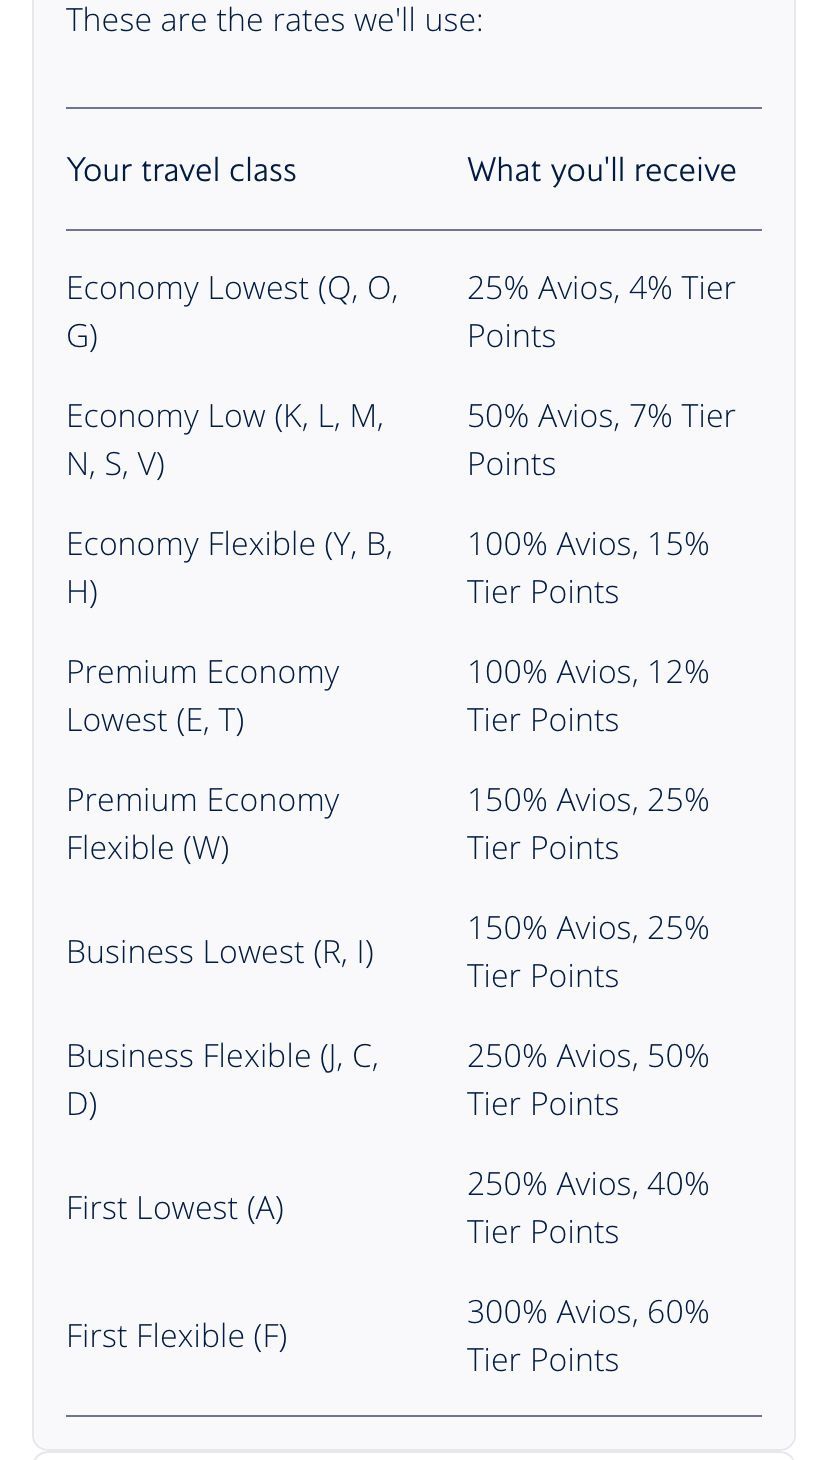Click the 'Your travel class' column header
This screenshot has width=828, height=1460.
pos(181,170)
